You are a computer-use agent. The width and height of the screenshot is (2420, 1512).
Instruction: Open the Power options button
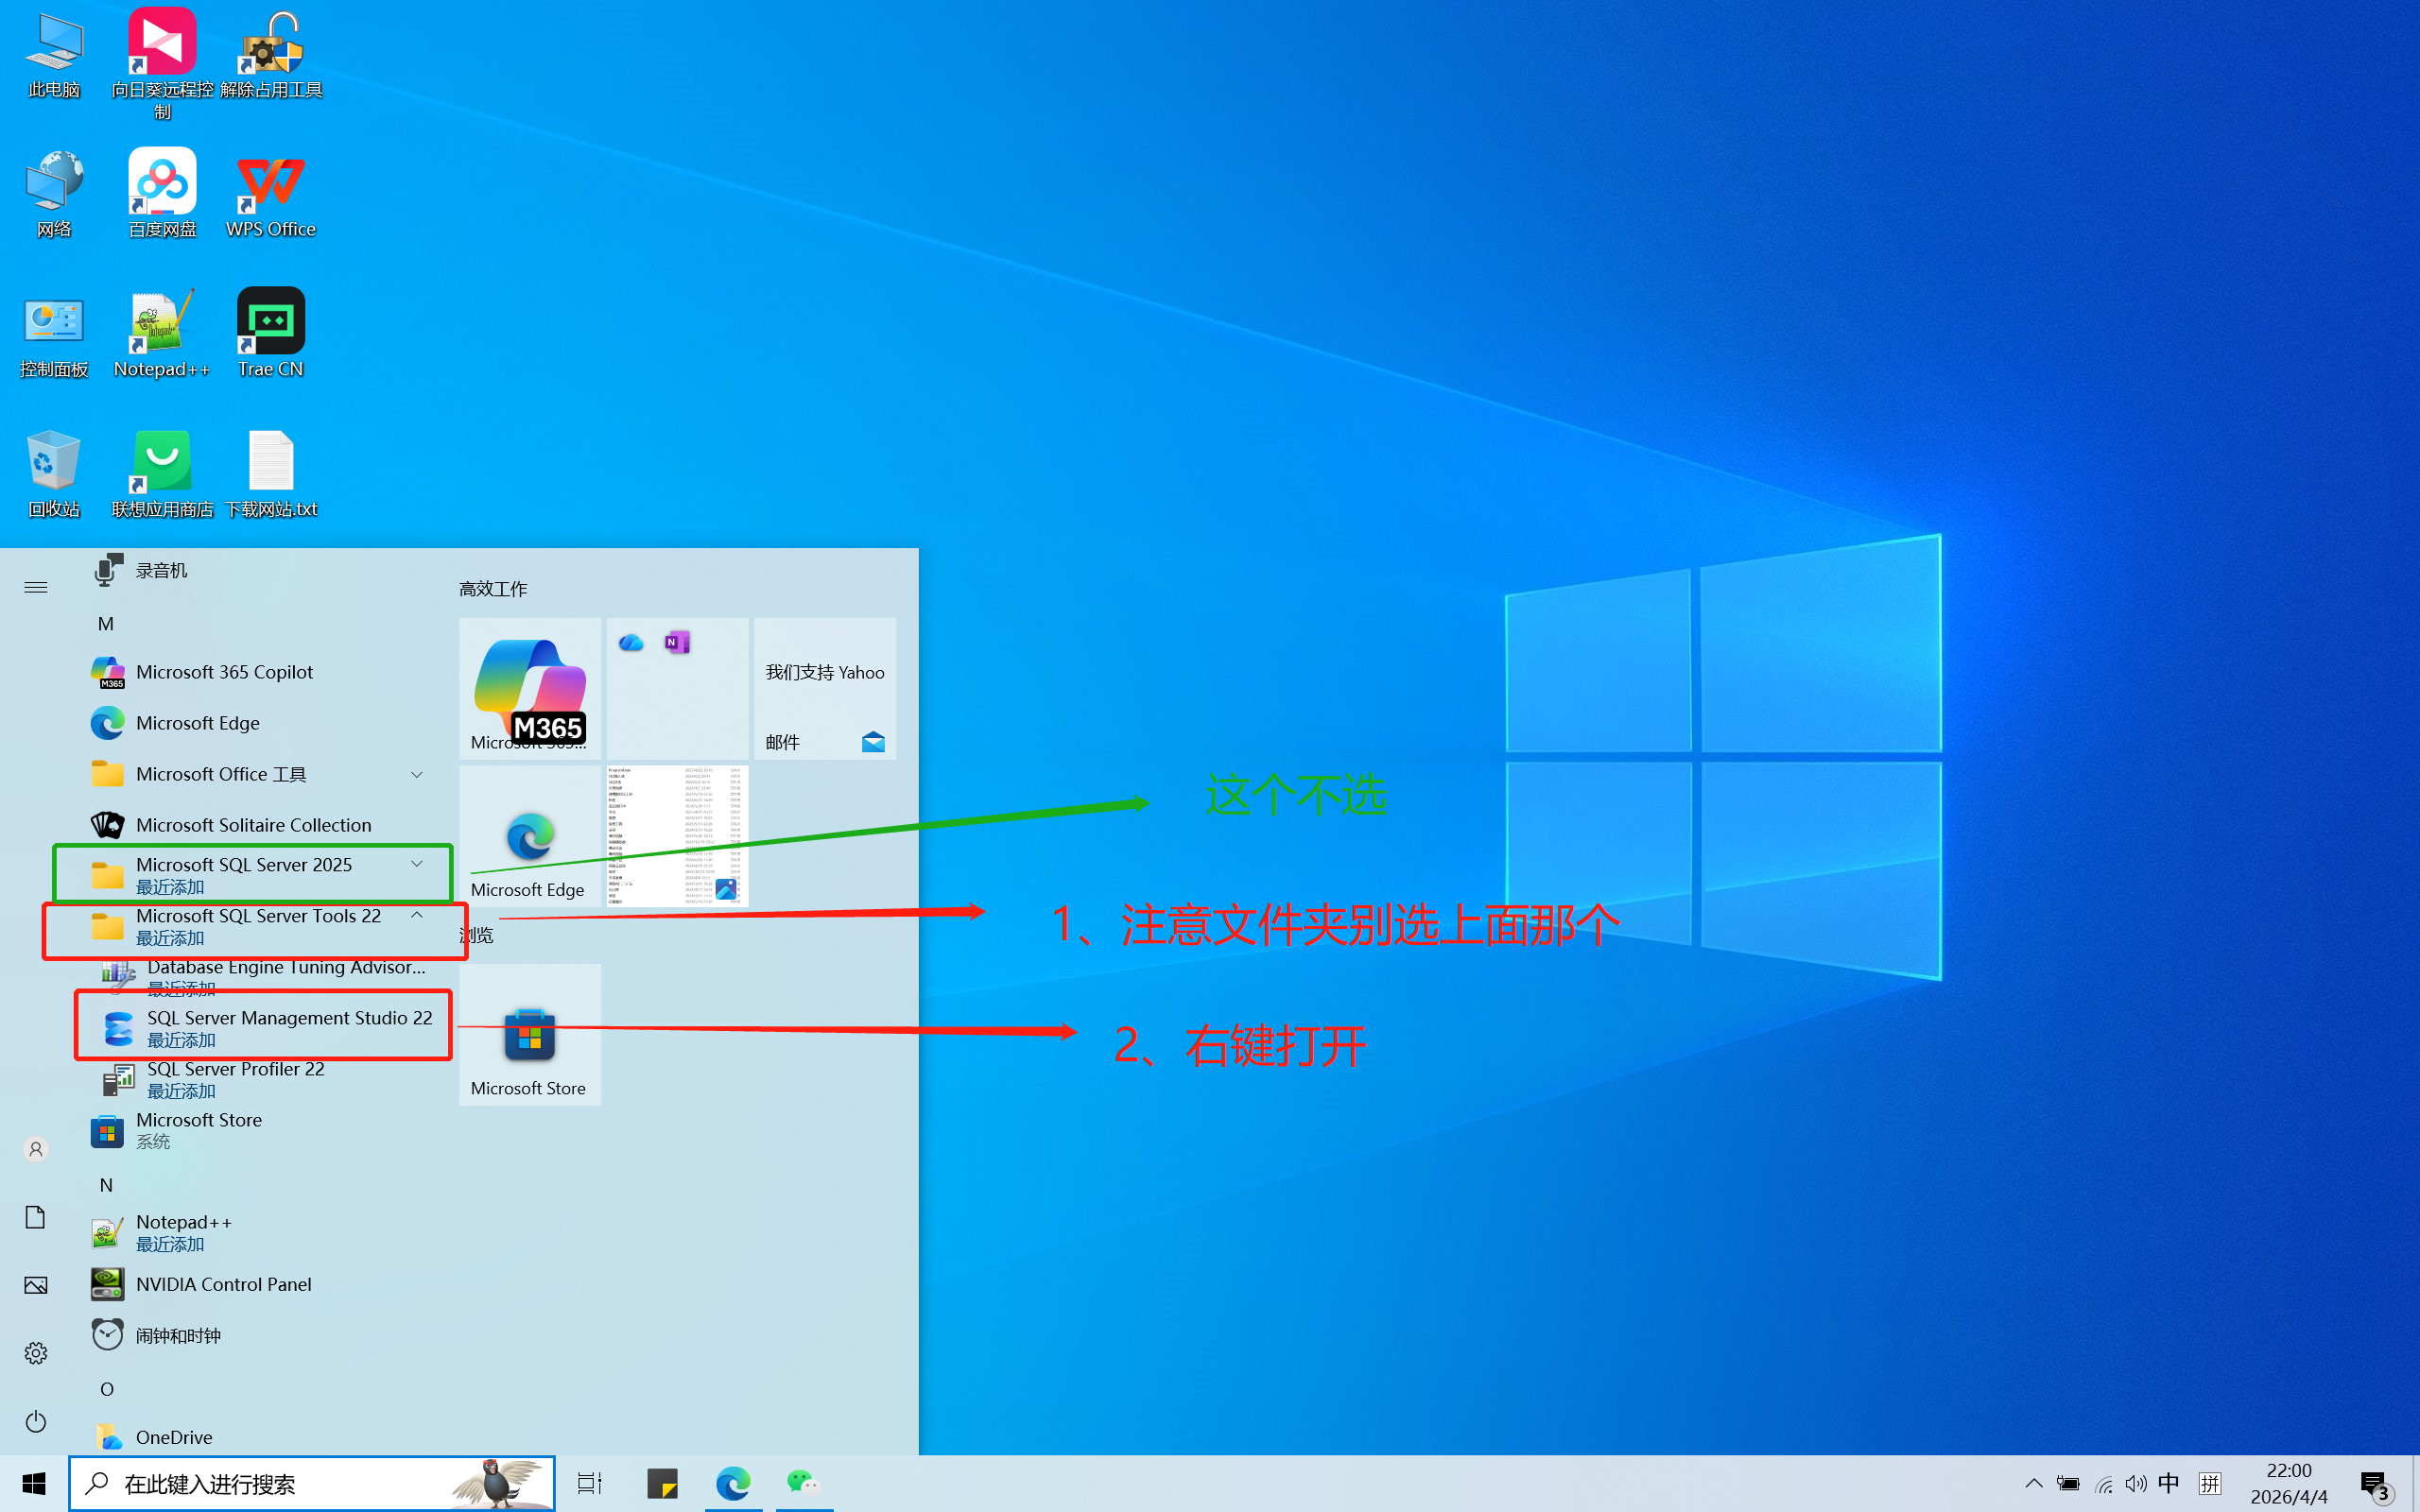[x=36, y=1421]
